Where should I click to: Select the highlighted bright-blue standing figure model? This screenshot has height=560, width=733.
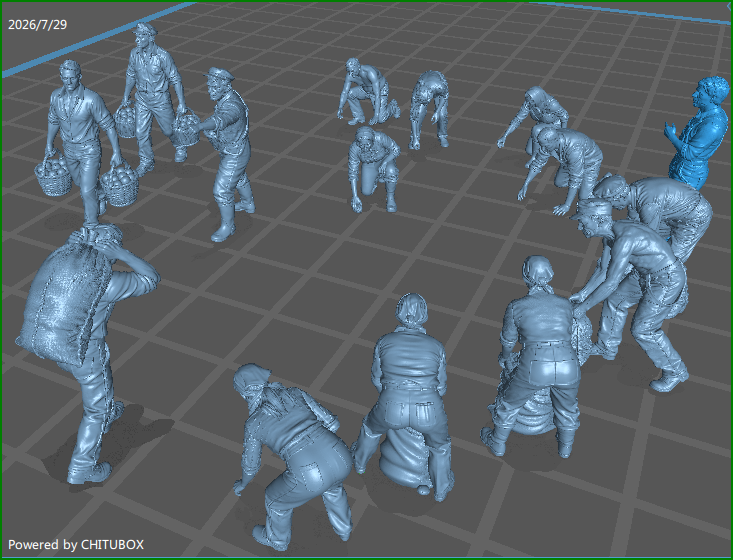pyautogui.click(x=697, y=133)
